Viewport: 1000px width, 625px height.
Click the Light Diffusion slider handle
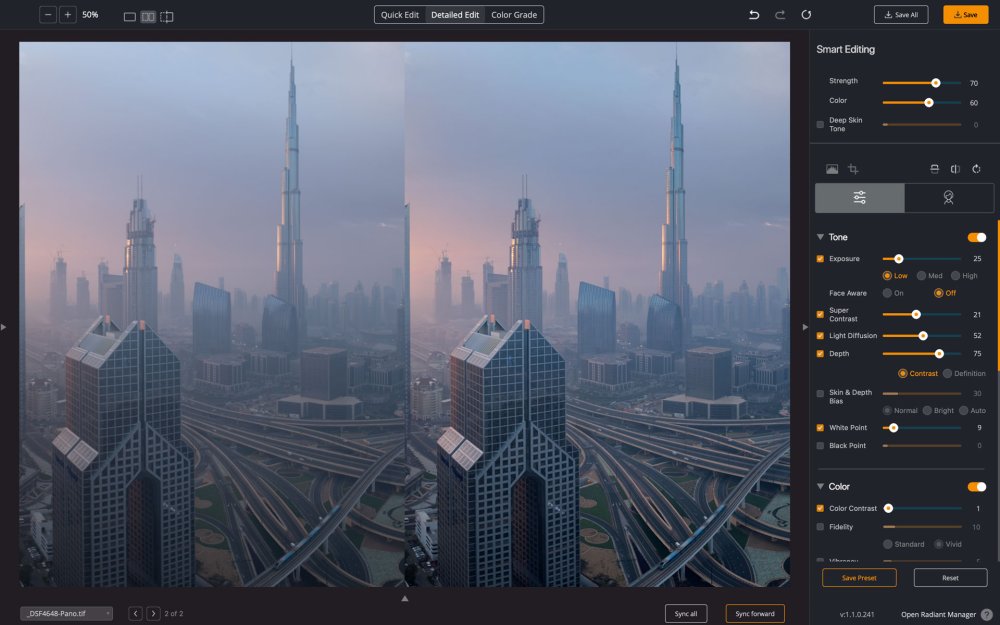[x=923, y=335]
